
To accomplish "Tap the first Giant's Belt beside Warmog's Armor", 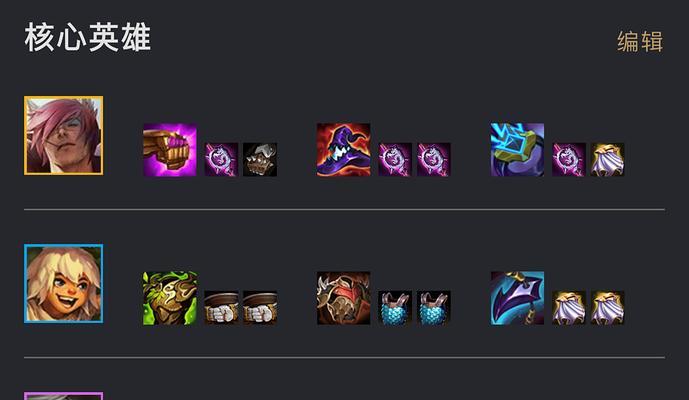I will pyautogui.click(x=221, y=308).
